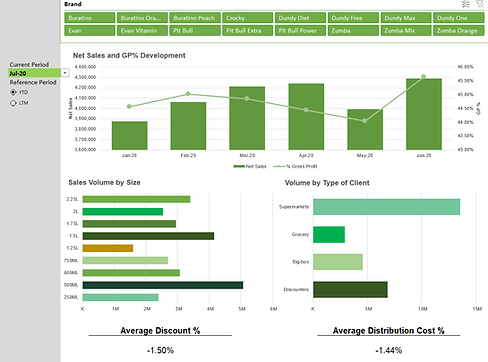Viewport: 488px width, 362px height.
Task: Select Buratino Ora... brand button
Action: 142,18
